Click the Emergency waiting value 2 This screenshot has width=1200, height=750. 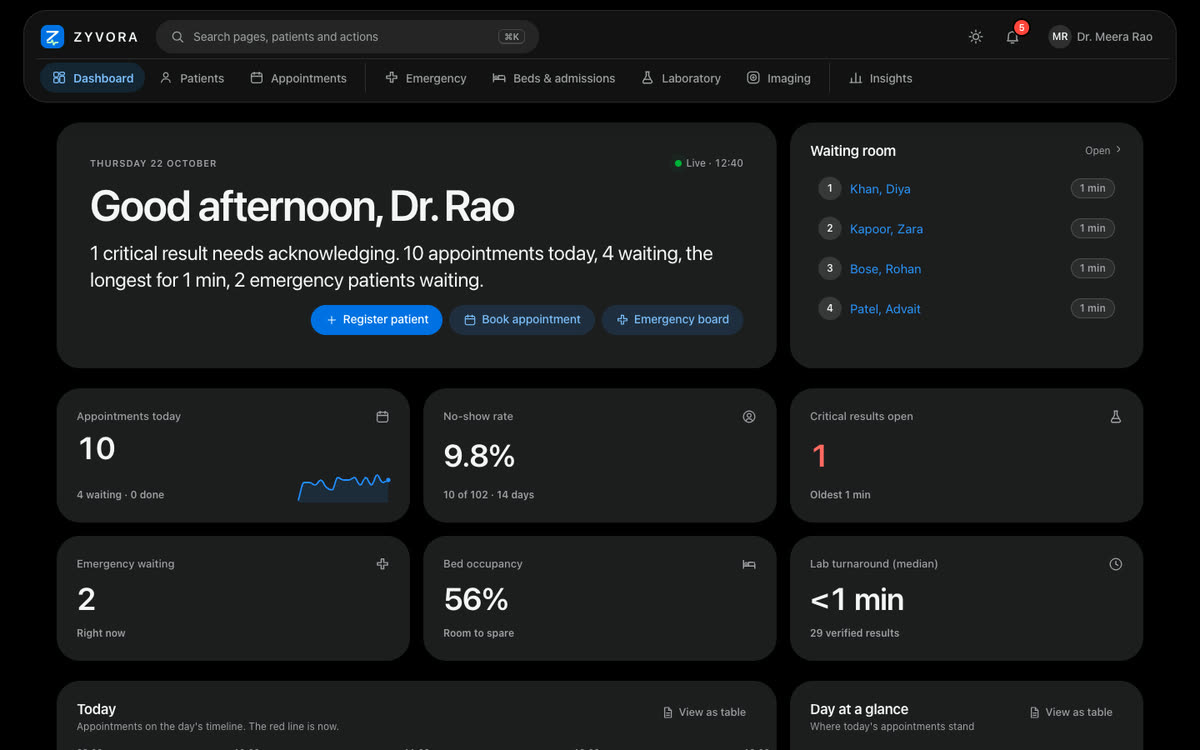(87, 599)
